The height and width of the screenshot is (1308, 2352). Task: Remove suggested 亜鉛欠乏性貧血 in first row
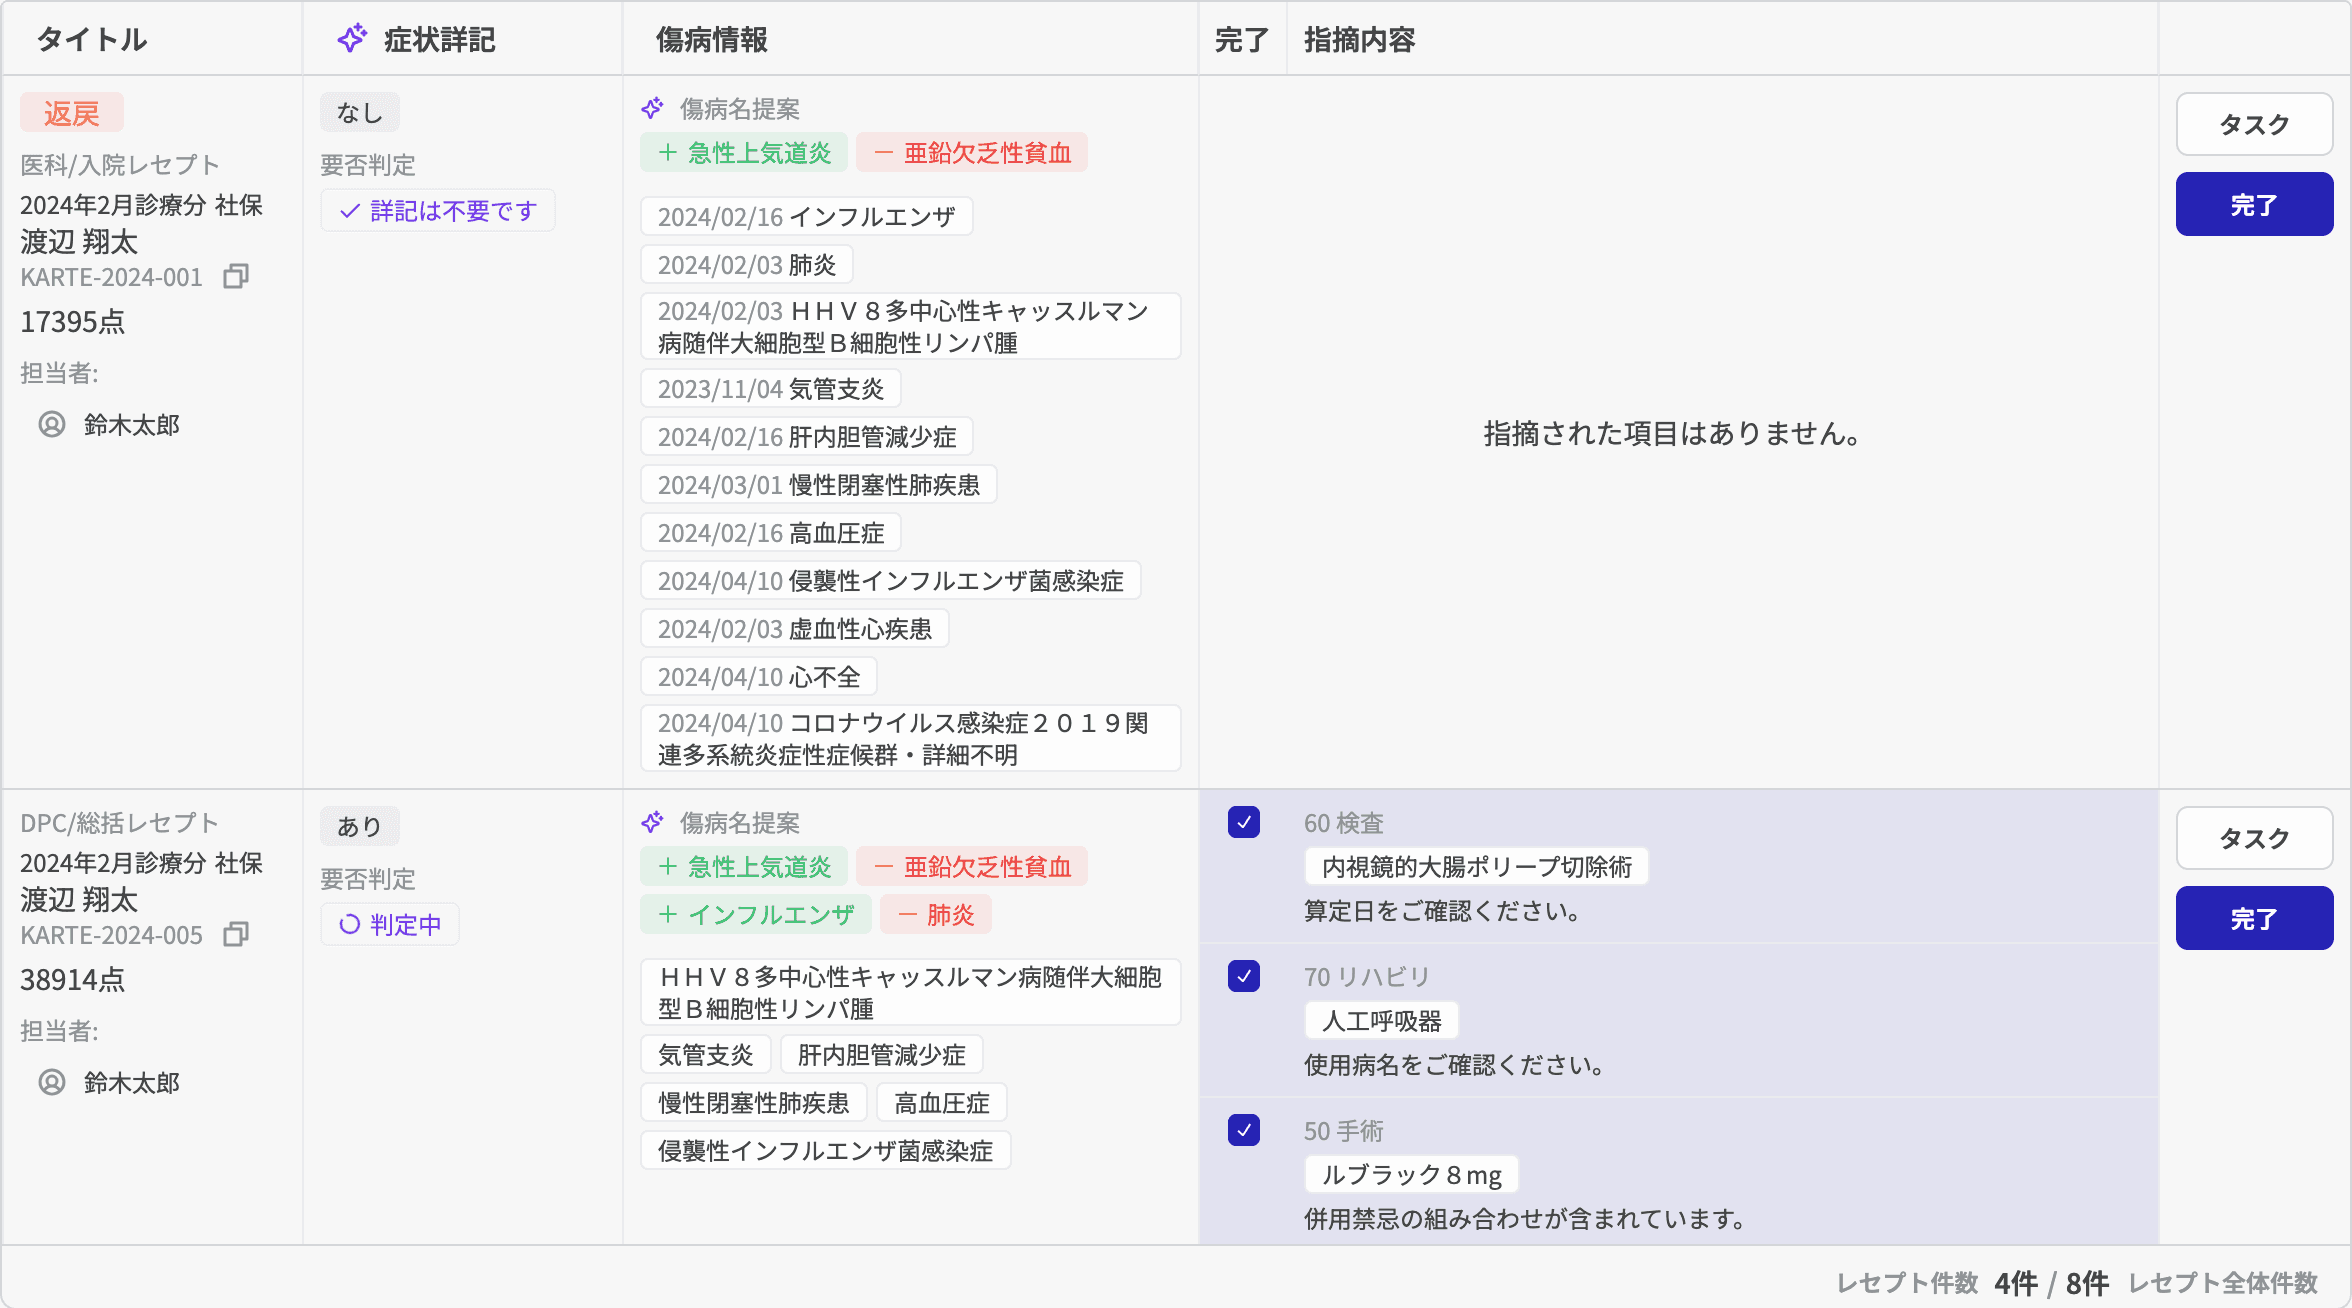point(972,153)
